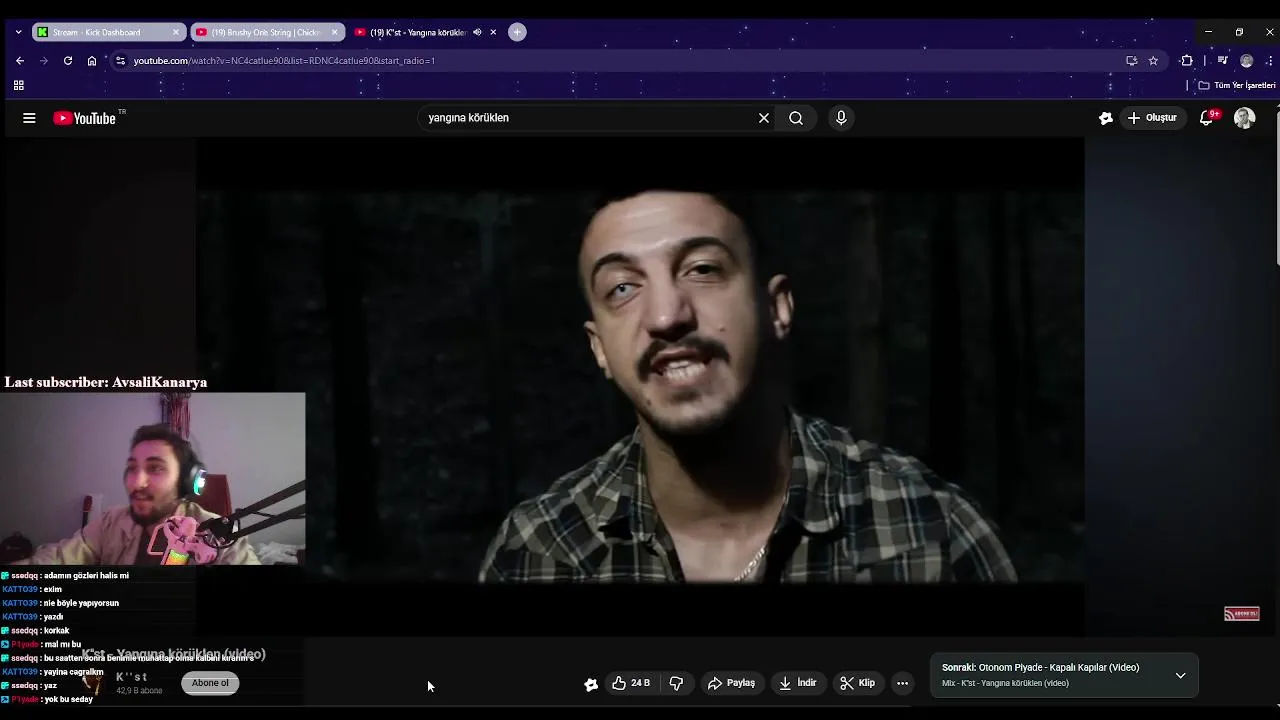Create a clip with Klip button
This screenshot has height=720, width=1280.
pos(858,683)
